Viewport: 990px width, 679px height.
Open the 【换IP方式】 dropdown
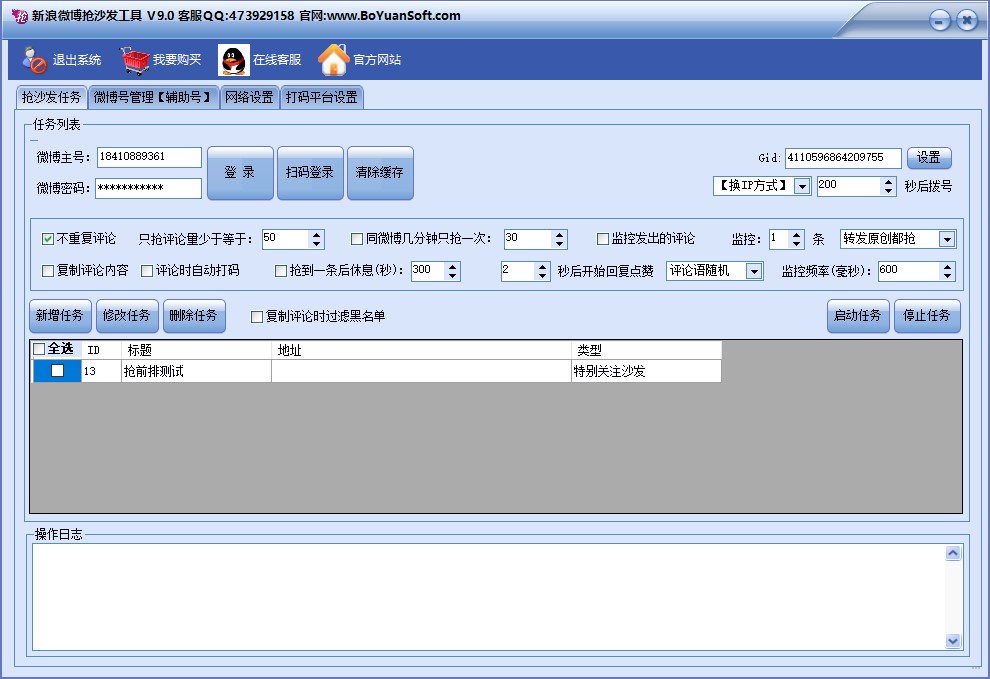[800, 185]
